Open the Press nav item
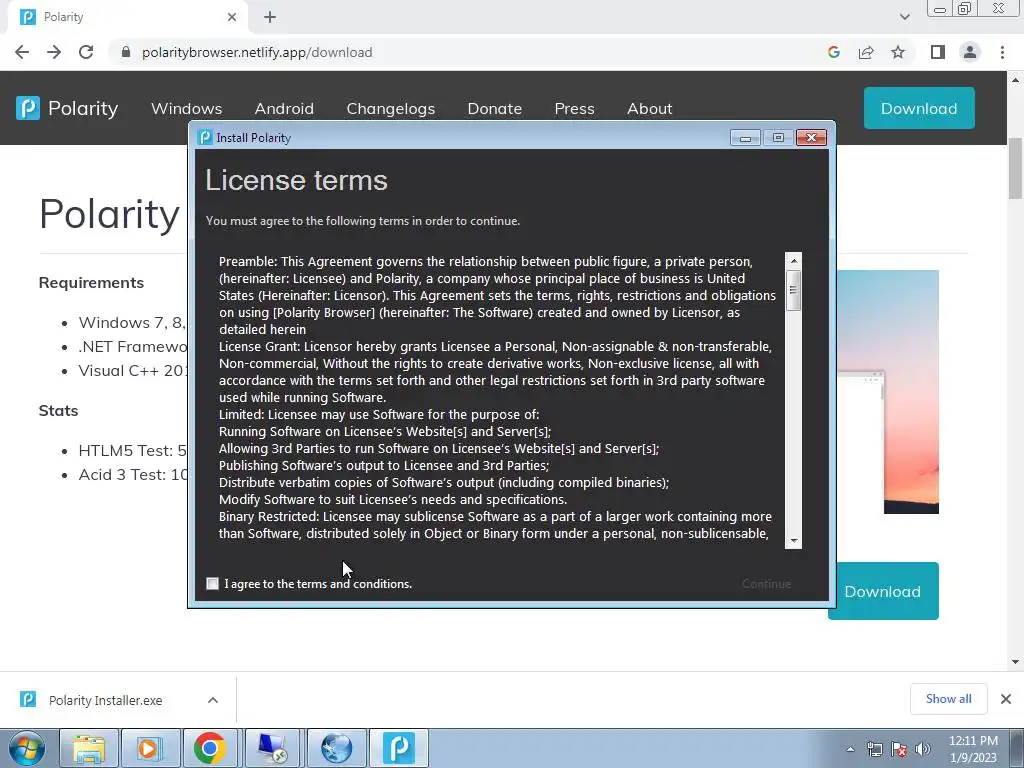1024x768 pixels. point(574,108)
